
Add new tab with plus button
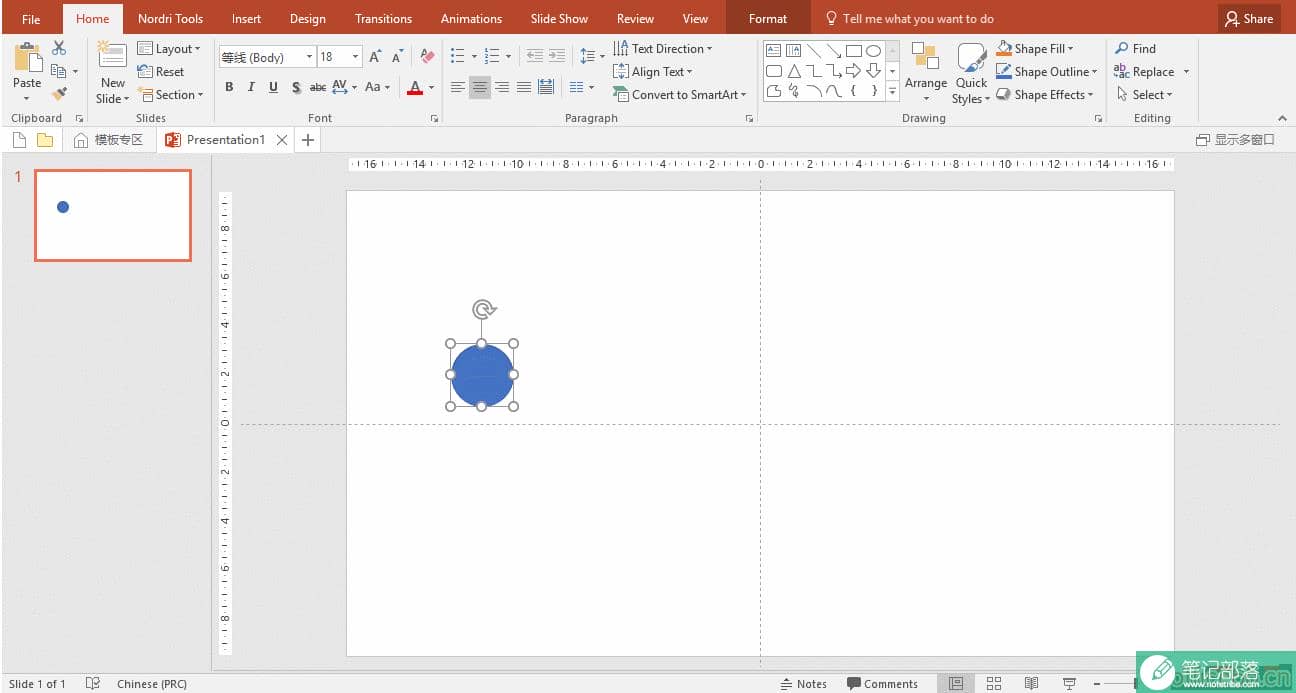click(308, 140)
